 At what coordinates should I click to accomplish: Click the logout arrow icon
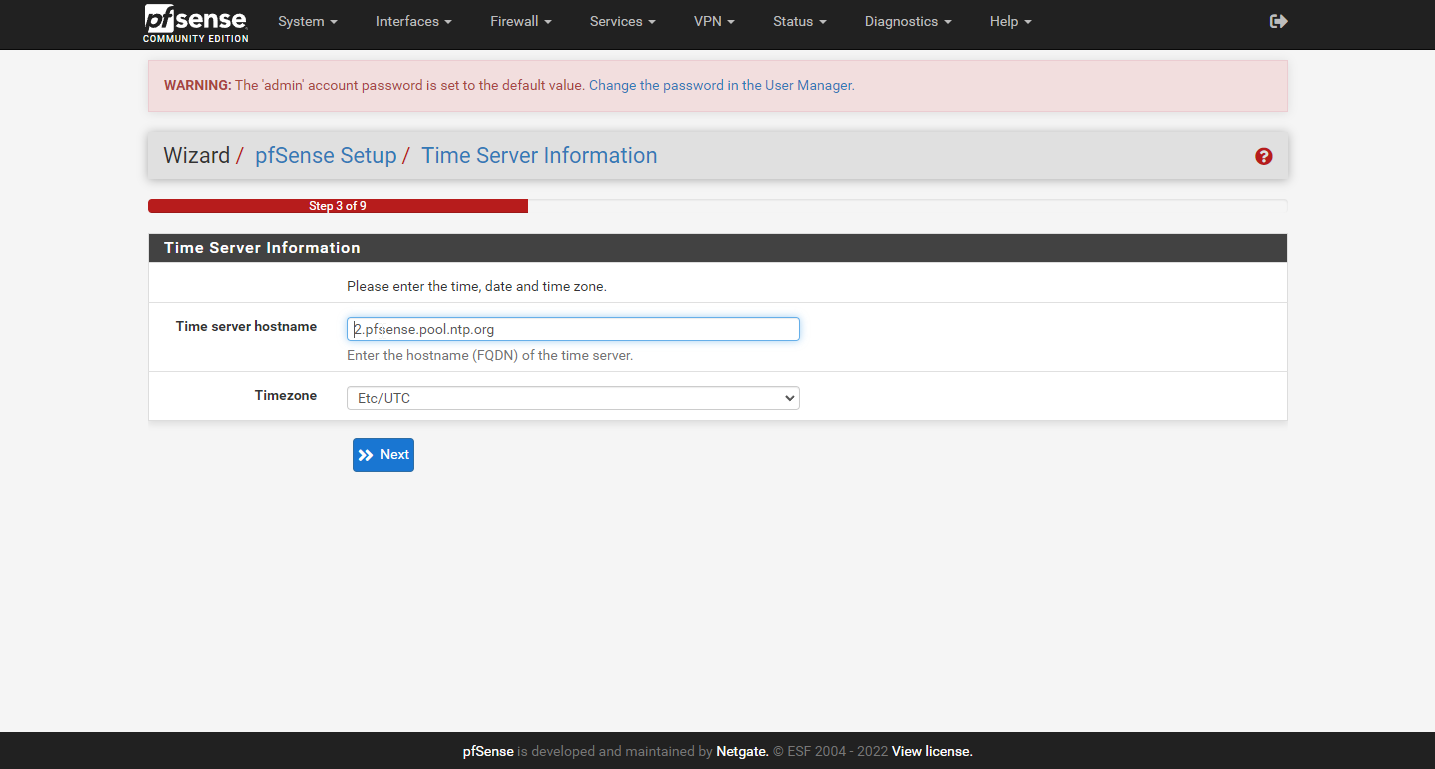click(x=1278, y=21)
